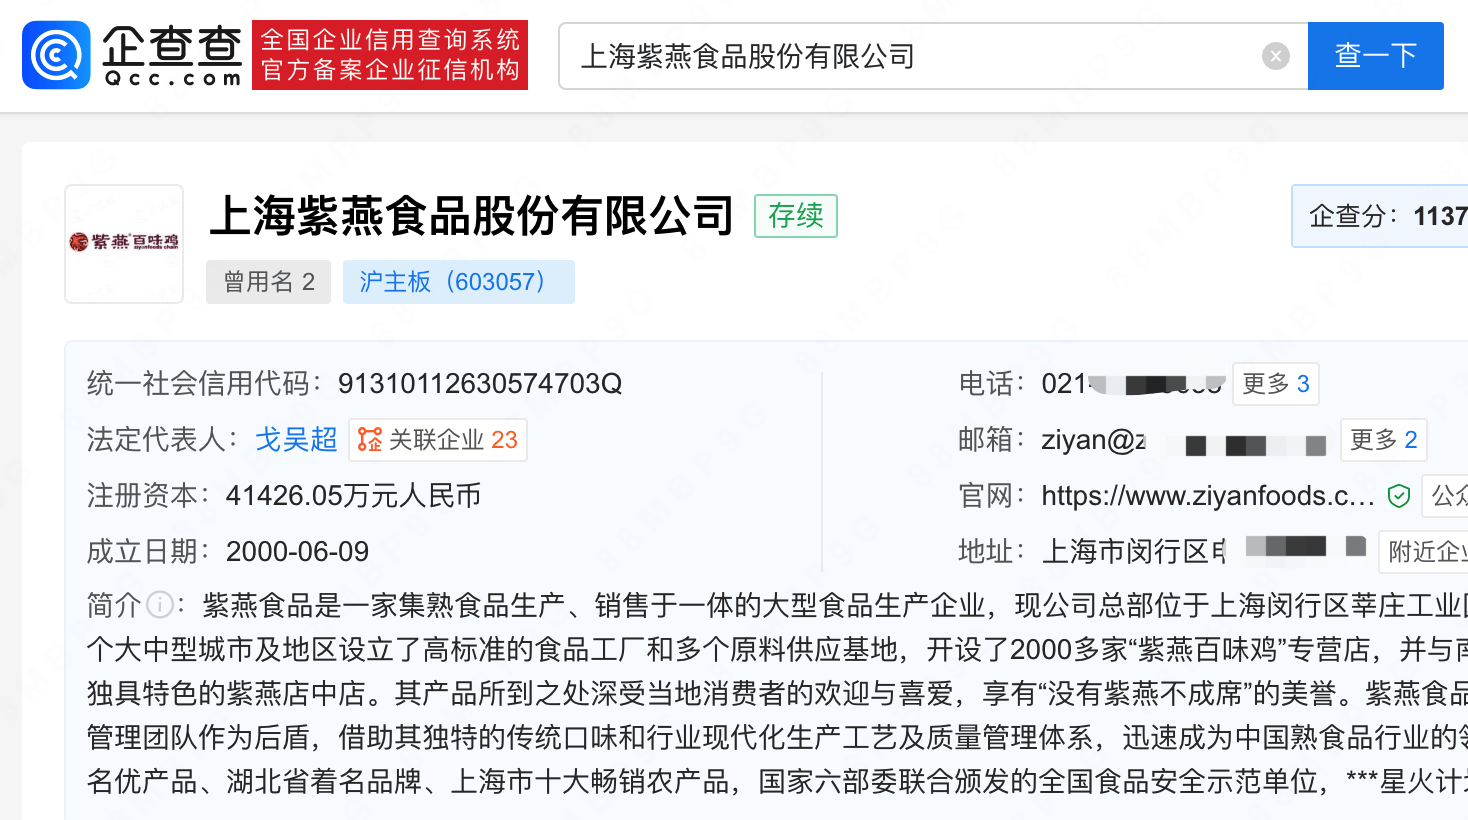Image resolution: width=1468 pixels, height=820 pixels.
Task: Click the 附近企业 nearby companies button
Action: click(1430, 551)
